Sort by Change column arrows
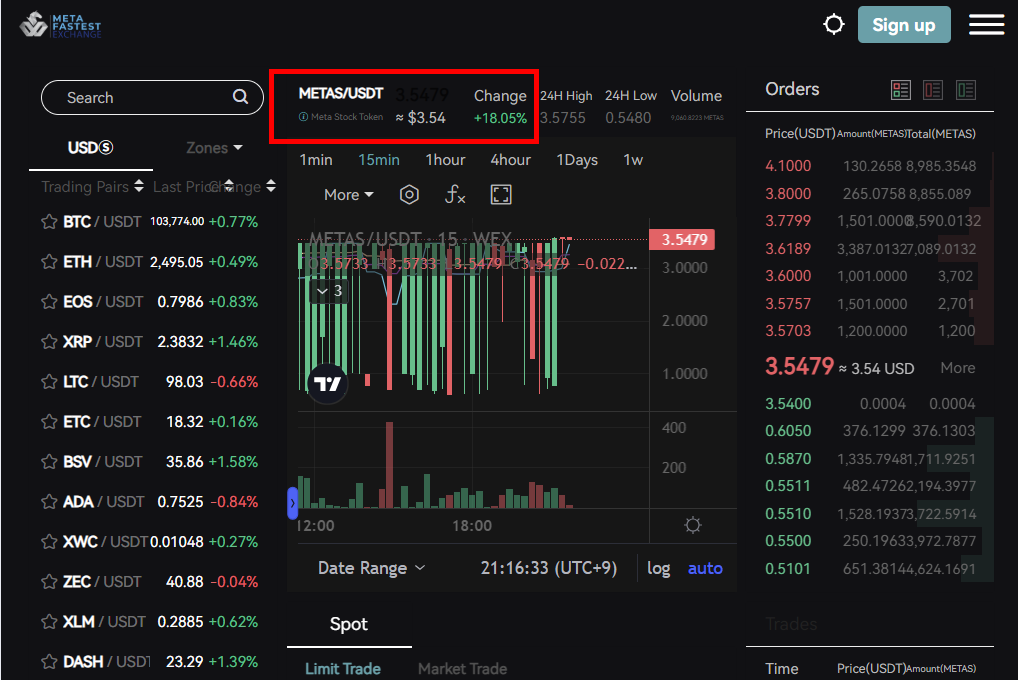 (x=271, y=186)
